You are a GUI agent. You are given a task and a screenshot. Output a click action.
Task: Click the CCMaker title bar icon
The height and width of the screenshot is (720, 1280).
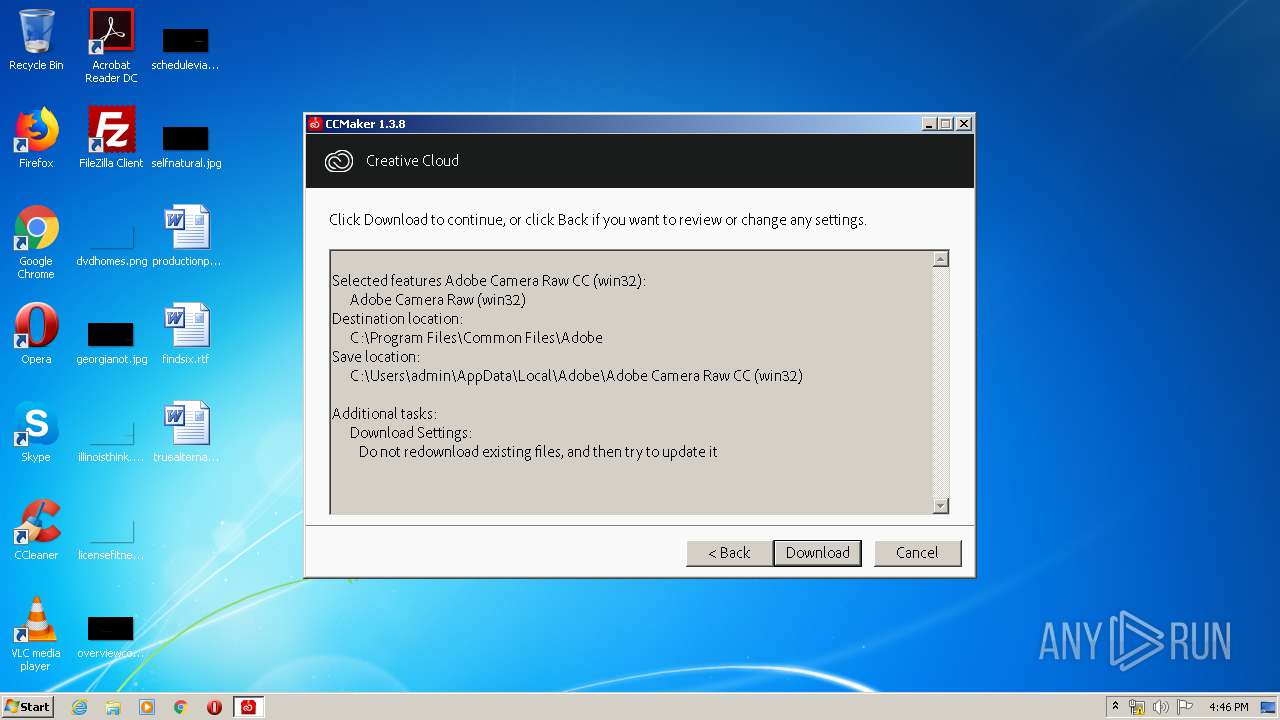(315, 124)
